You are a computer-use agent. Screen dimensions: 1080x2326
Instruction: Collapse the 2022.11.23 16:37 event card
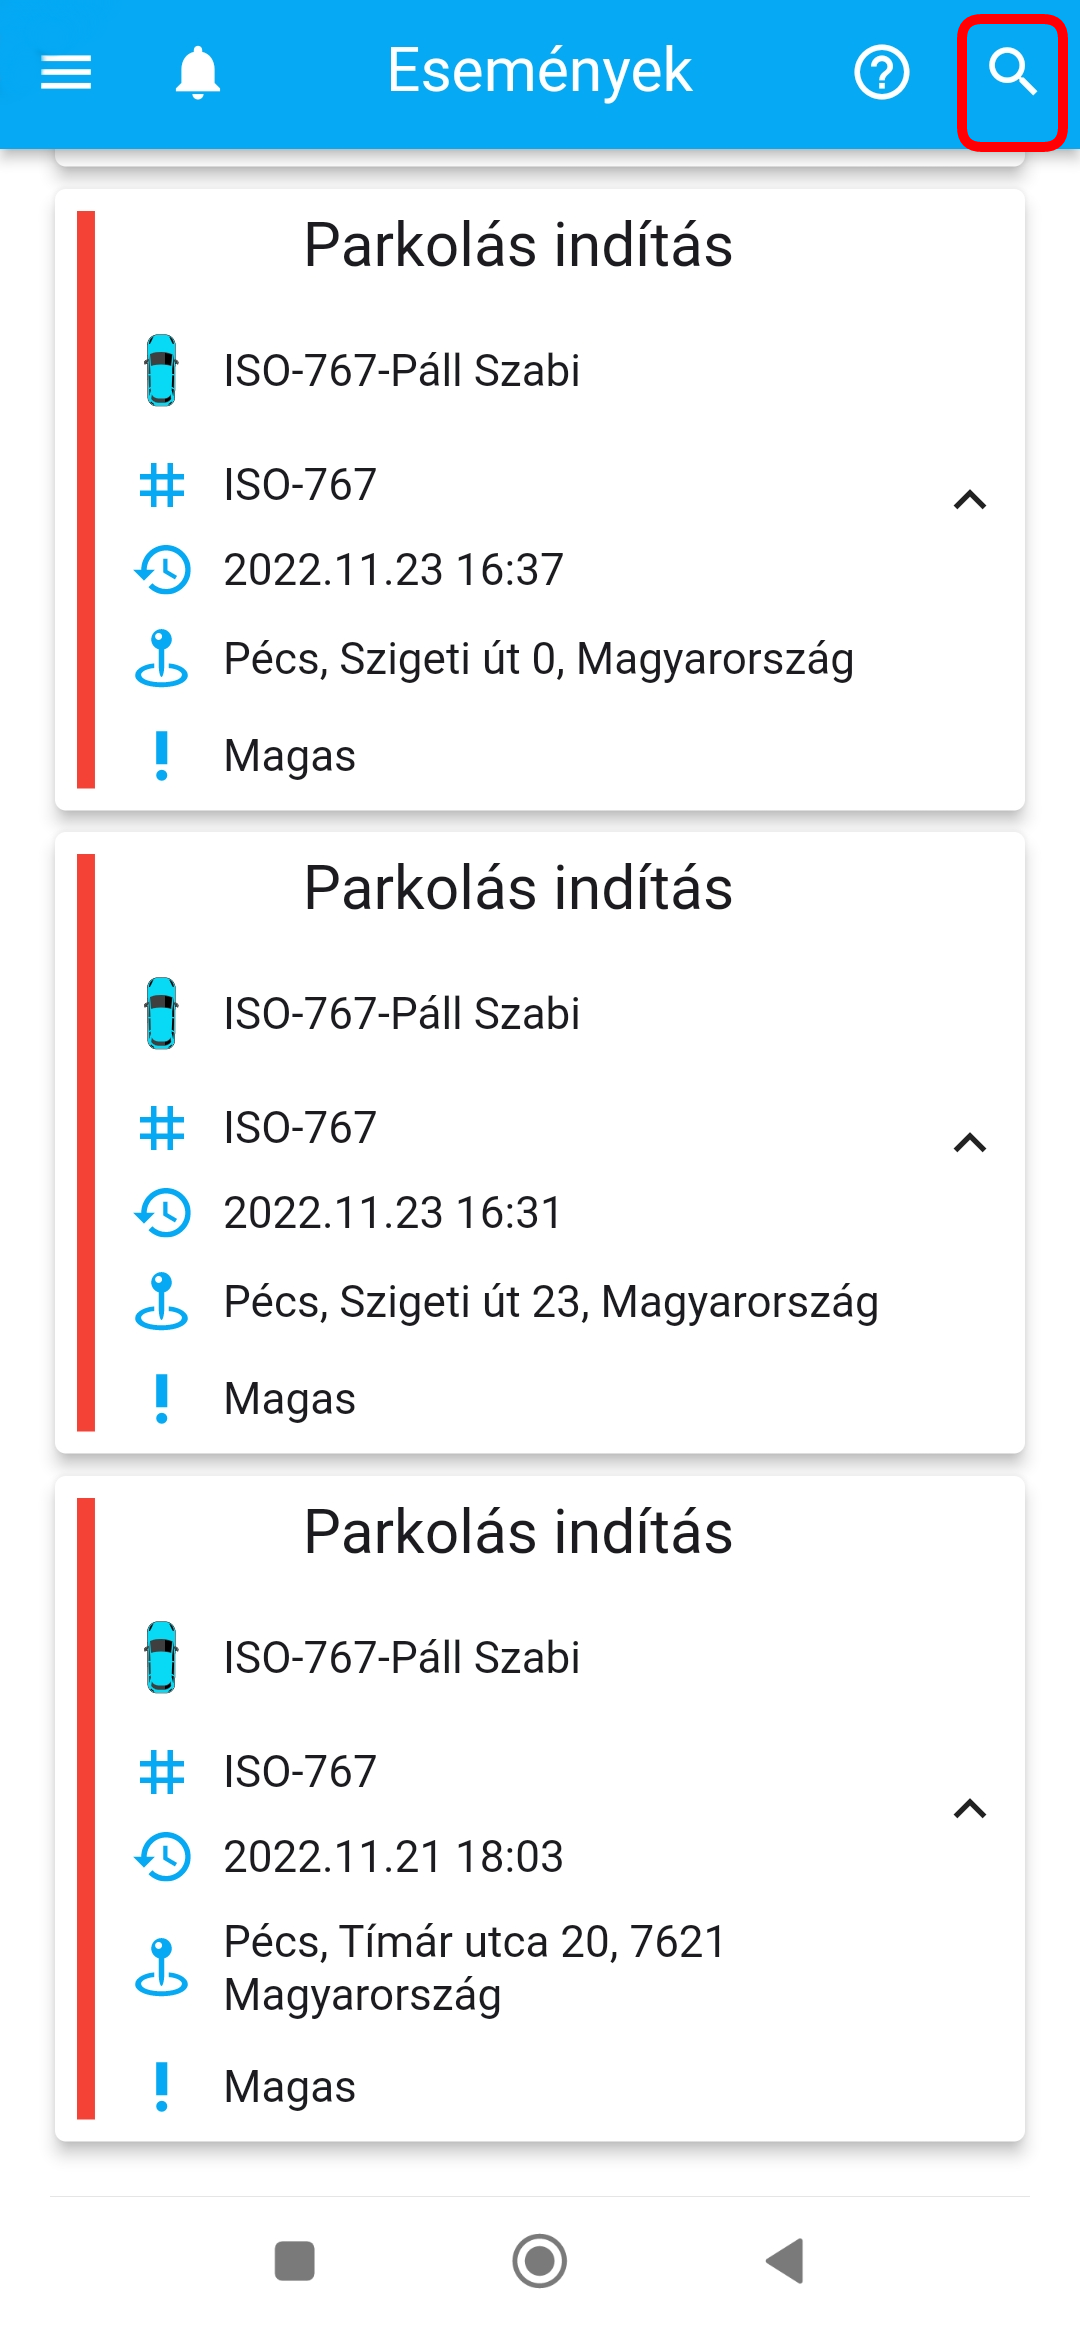coord(970,500)
